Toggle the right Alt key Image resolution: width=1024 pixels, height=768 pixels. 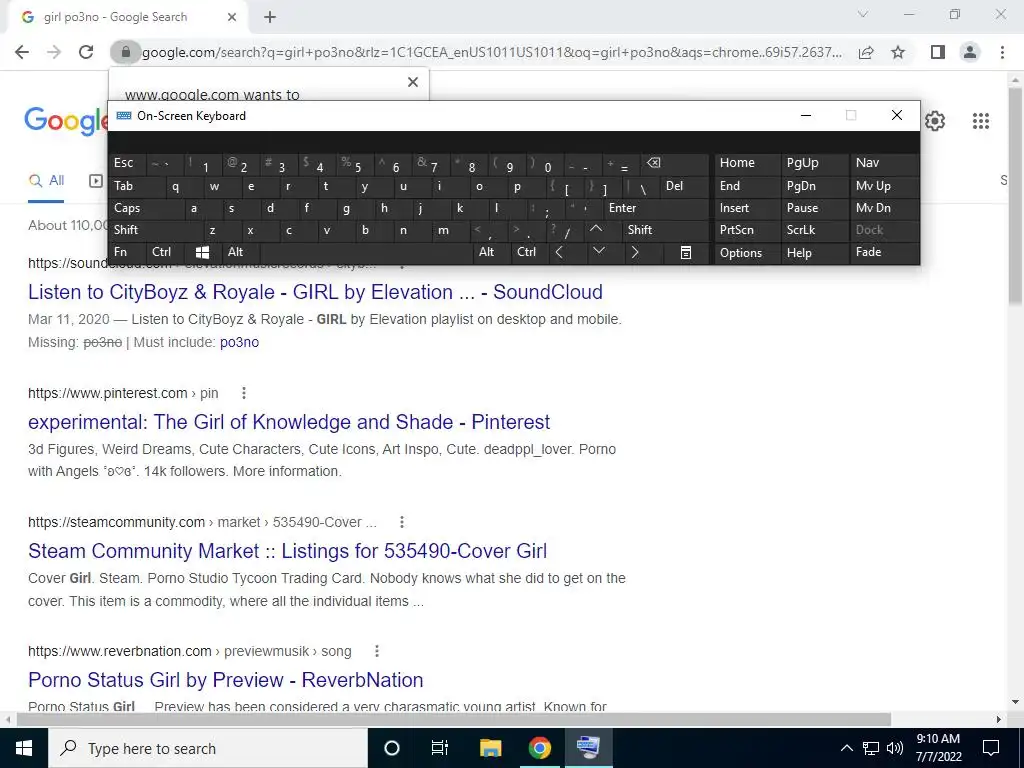tap(492, 252)
